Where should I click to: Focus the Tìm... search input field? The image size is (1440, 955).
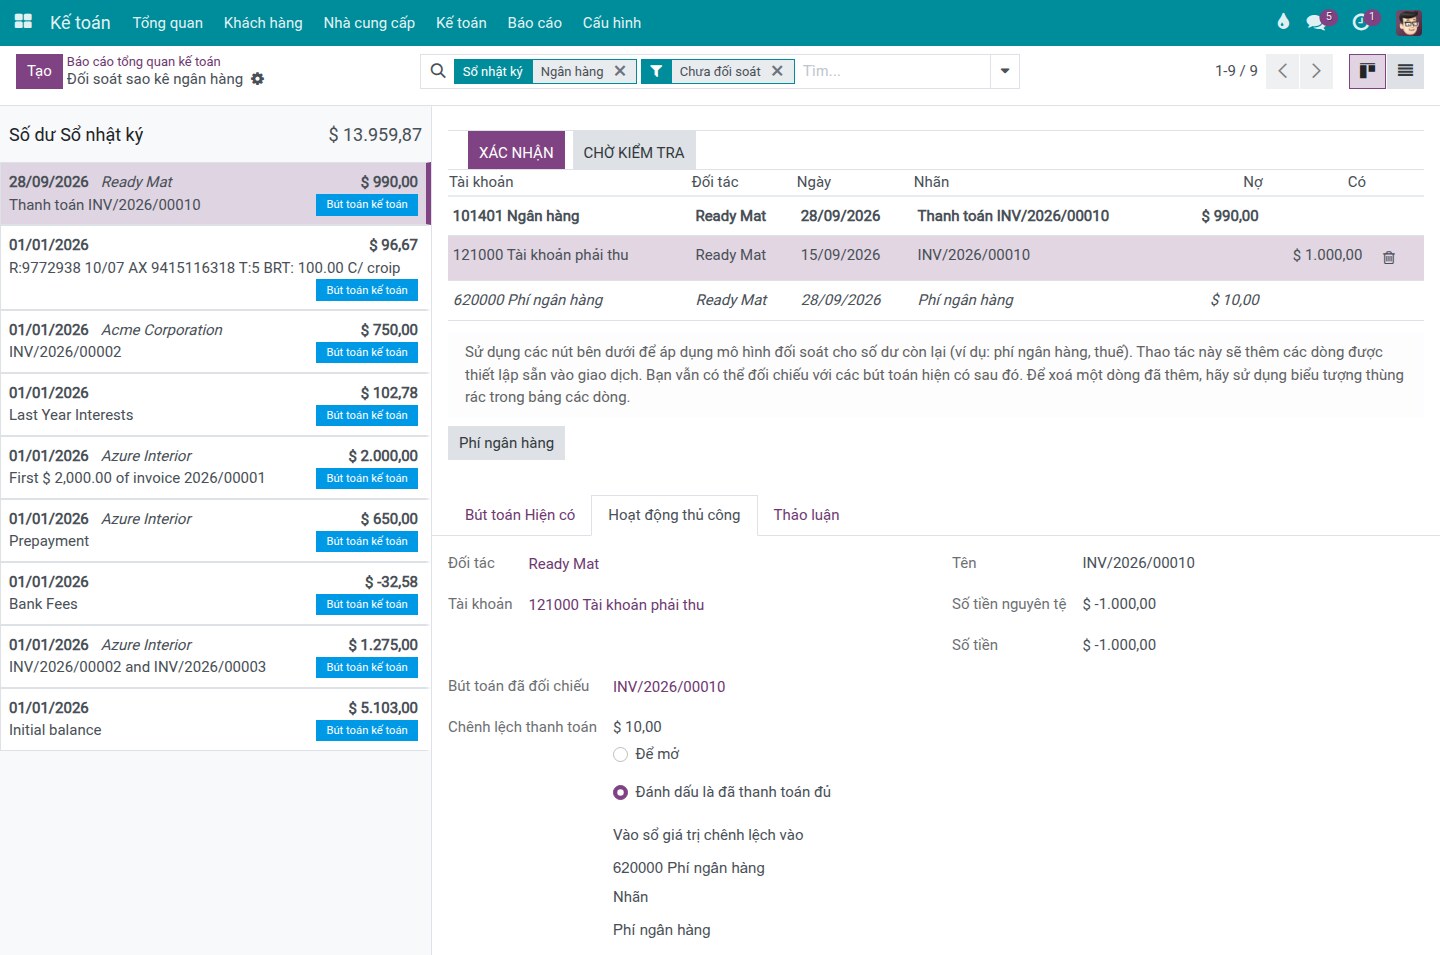point(892,71)
